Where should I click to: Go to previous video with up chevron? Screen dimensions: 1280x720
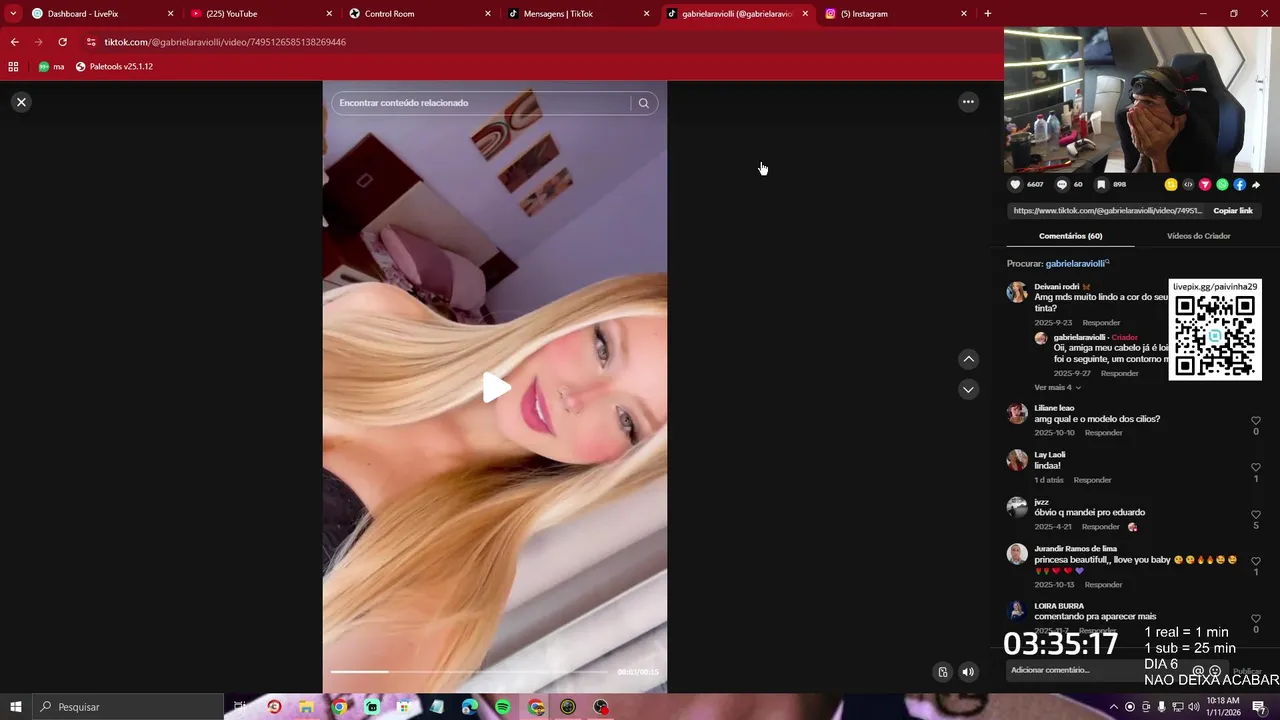click(x=968, y=359)
